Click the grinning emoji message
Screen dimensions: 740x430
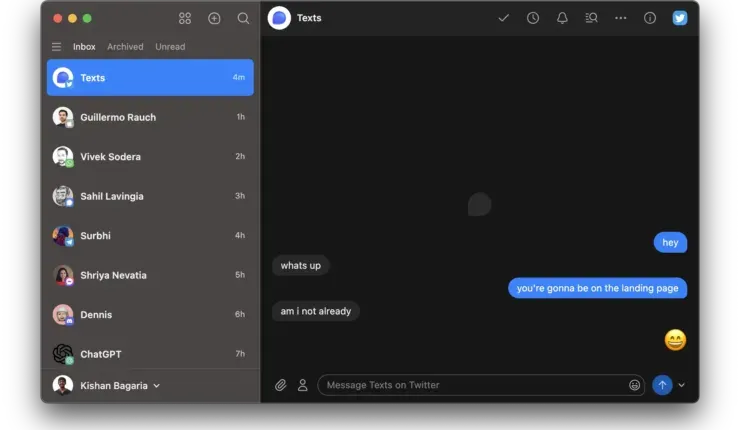[675, 340]
